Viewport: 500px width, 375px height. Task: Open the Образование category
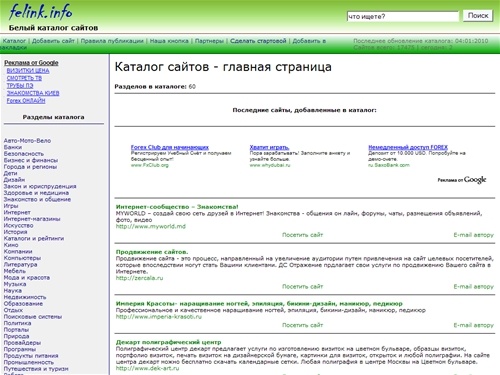(x=23, y=304)
